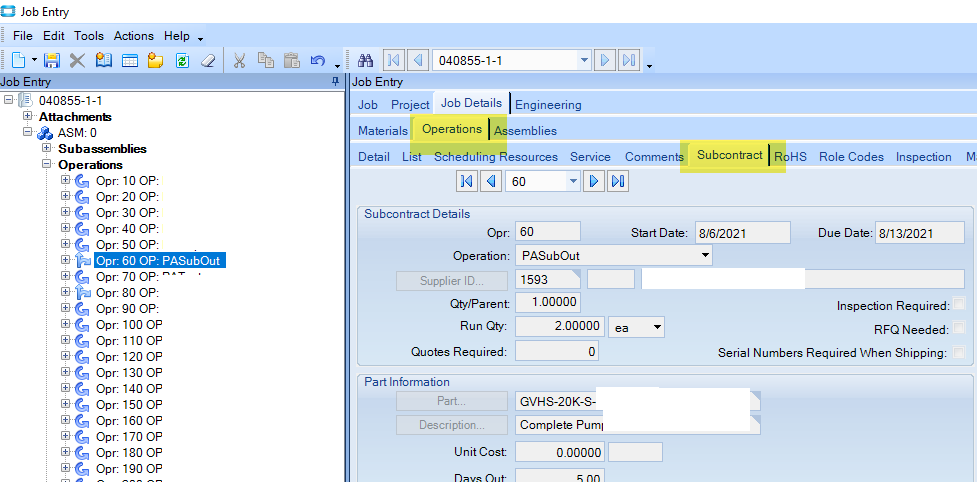Toggle the RFQ Needed checkbox
Image resolution: width=977 pixels, height=482 pixels.
[x=960, y=328]
